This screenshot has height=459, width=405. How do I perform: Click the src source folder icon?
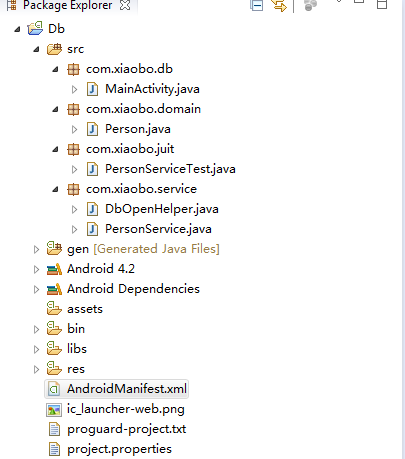coord(54,49)
